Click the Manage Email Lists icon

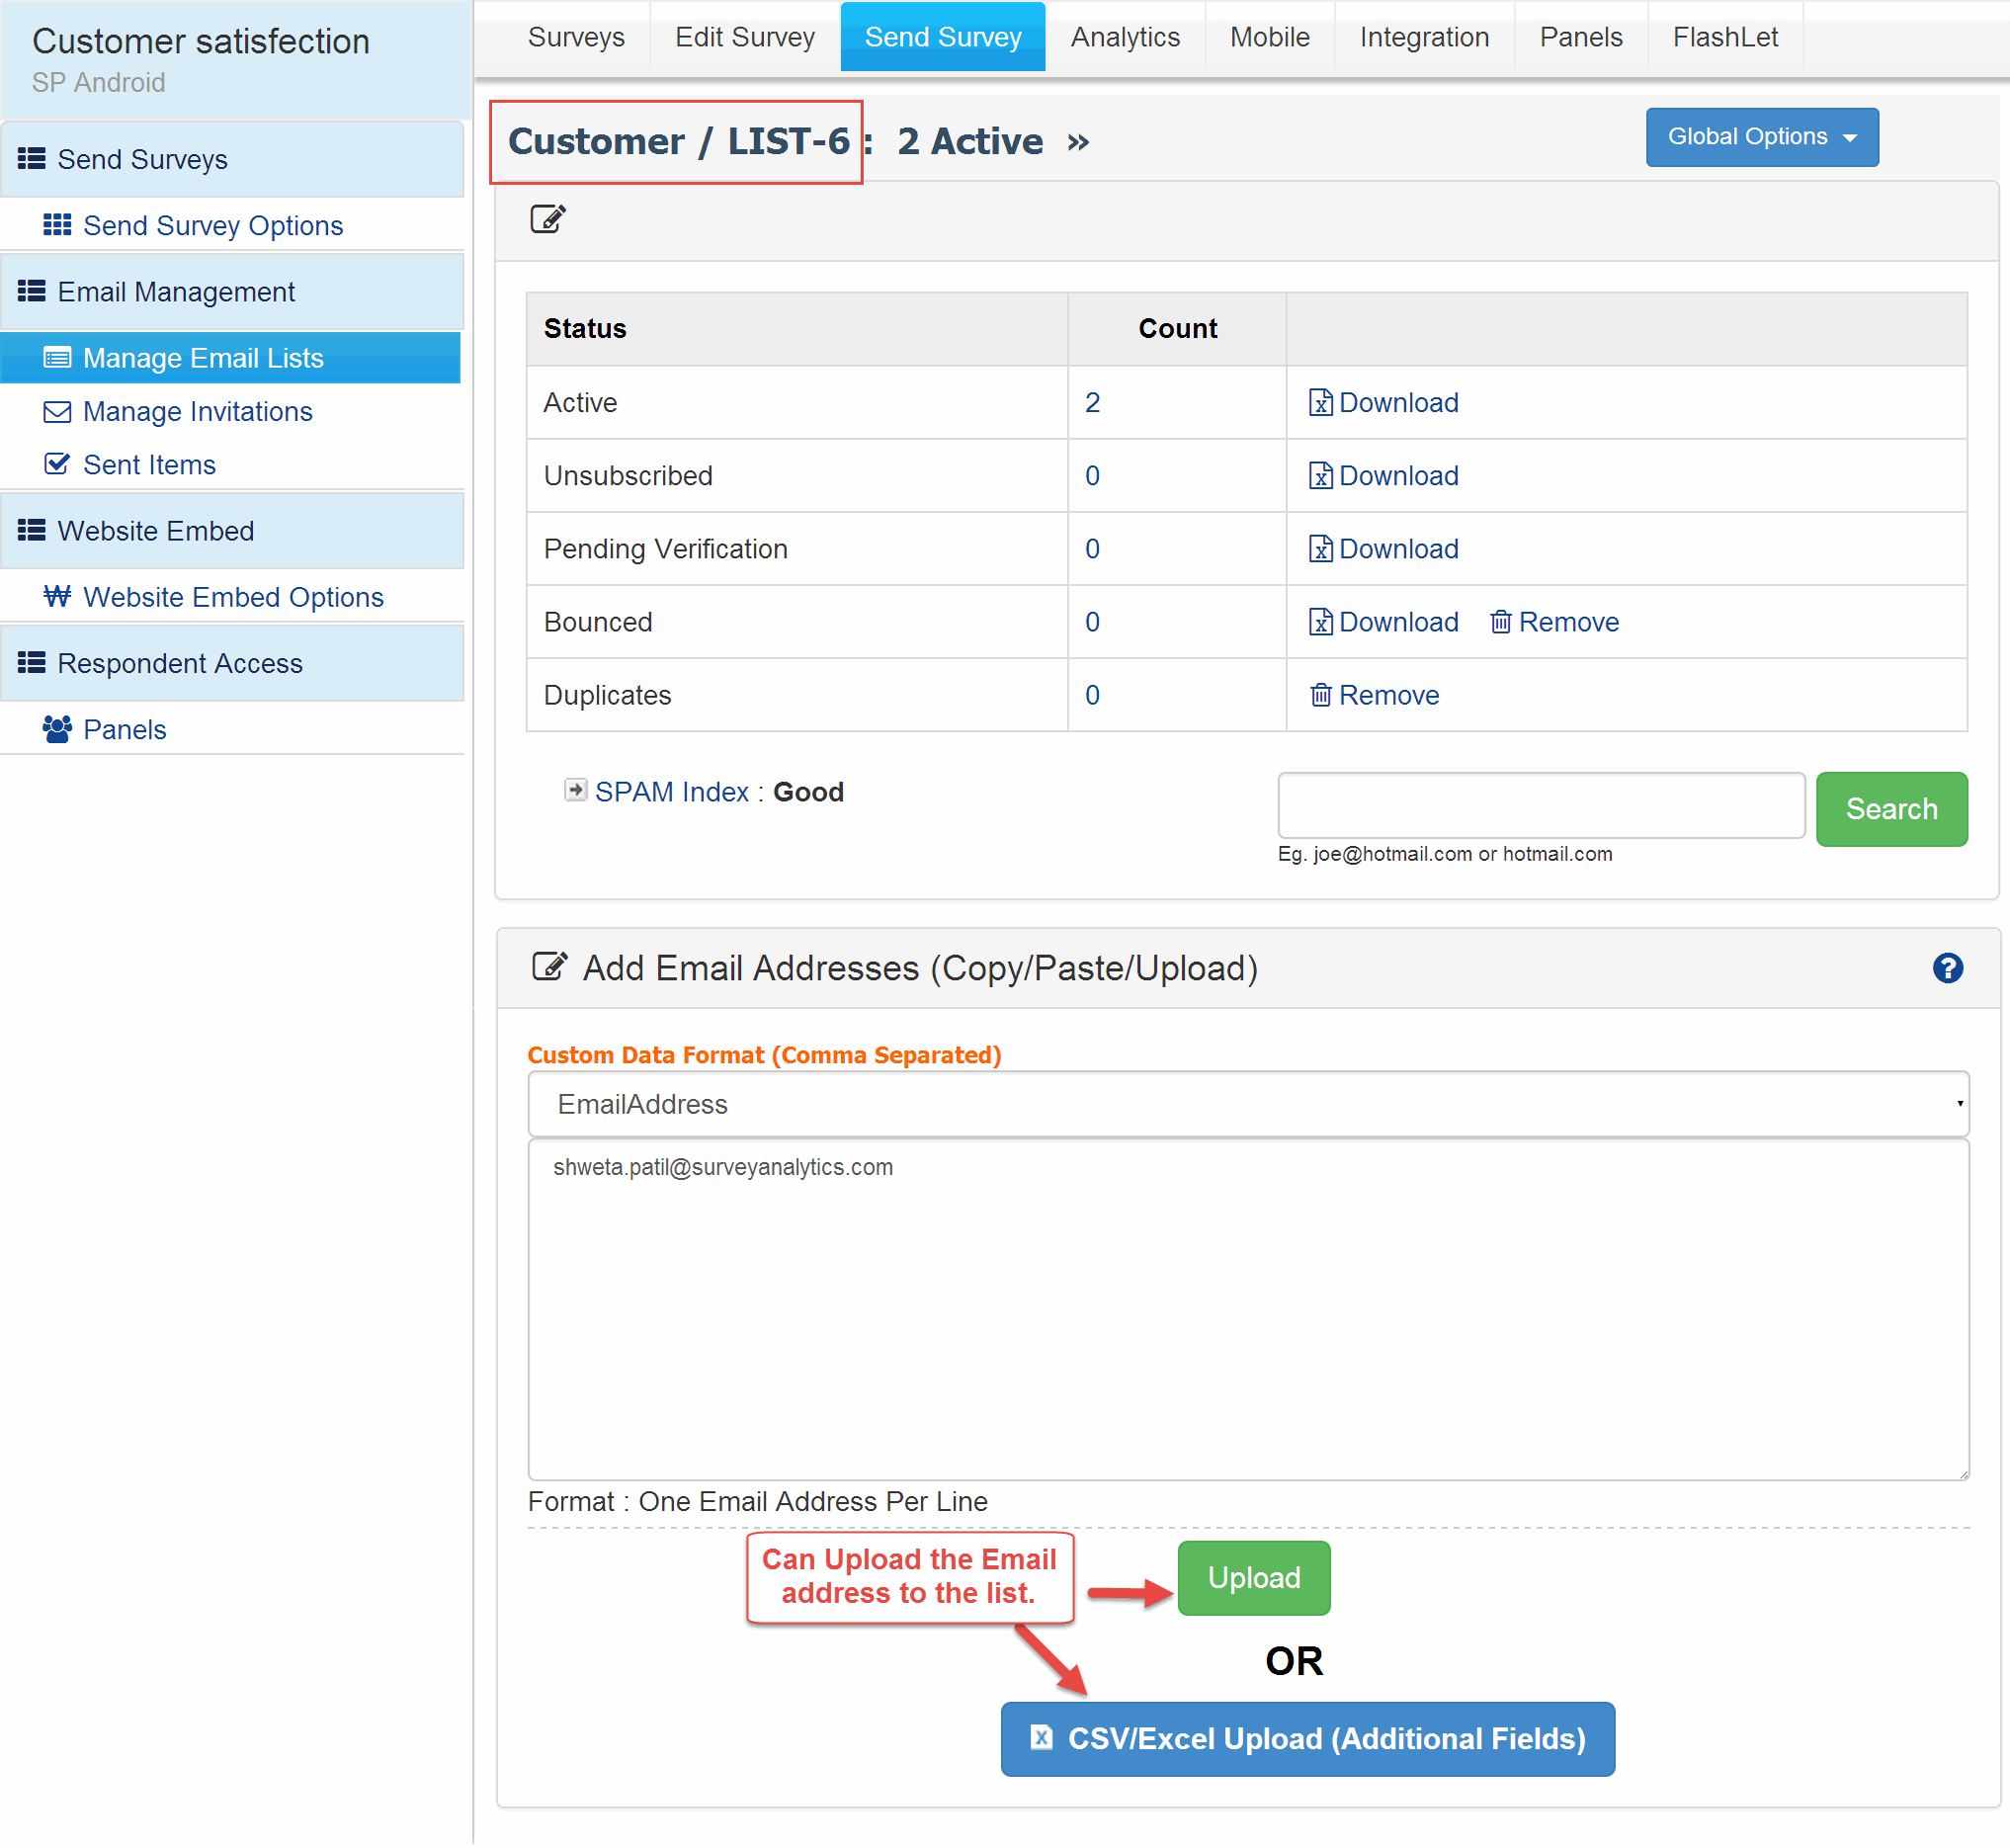(57, 357)
